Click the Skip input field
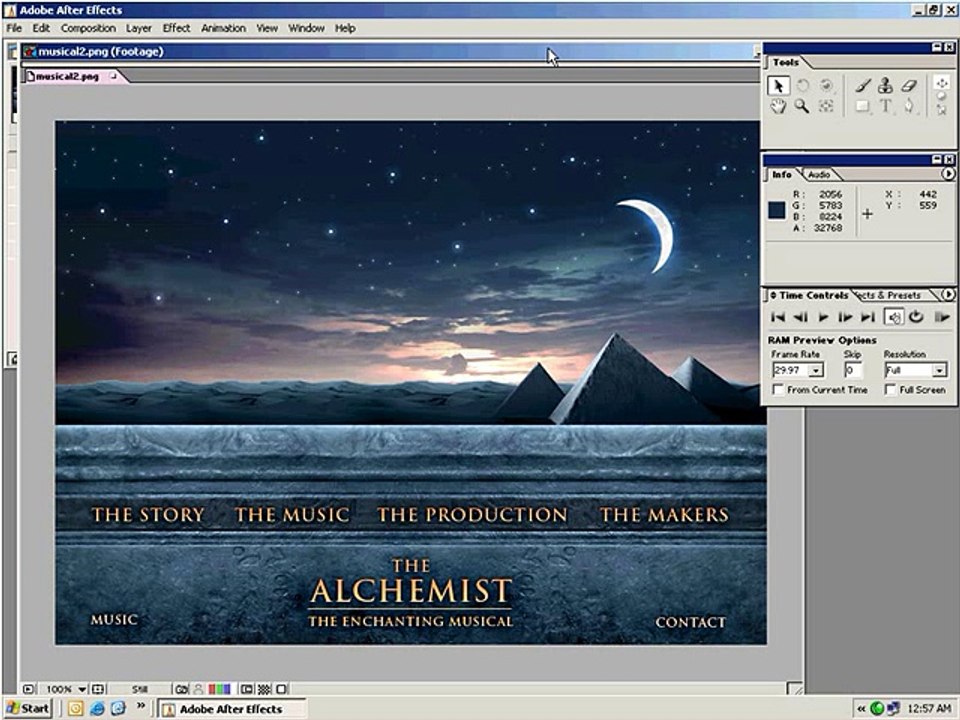This screenshot has height=720, width=960. click(x=853, y=370)
